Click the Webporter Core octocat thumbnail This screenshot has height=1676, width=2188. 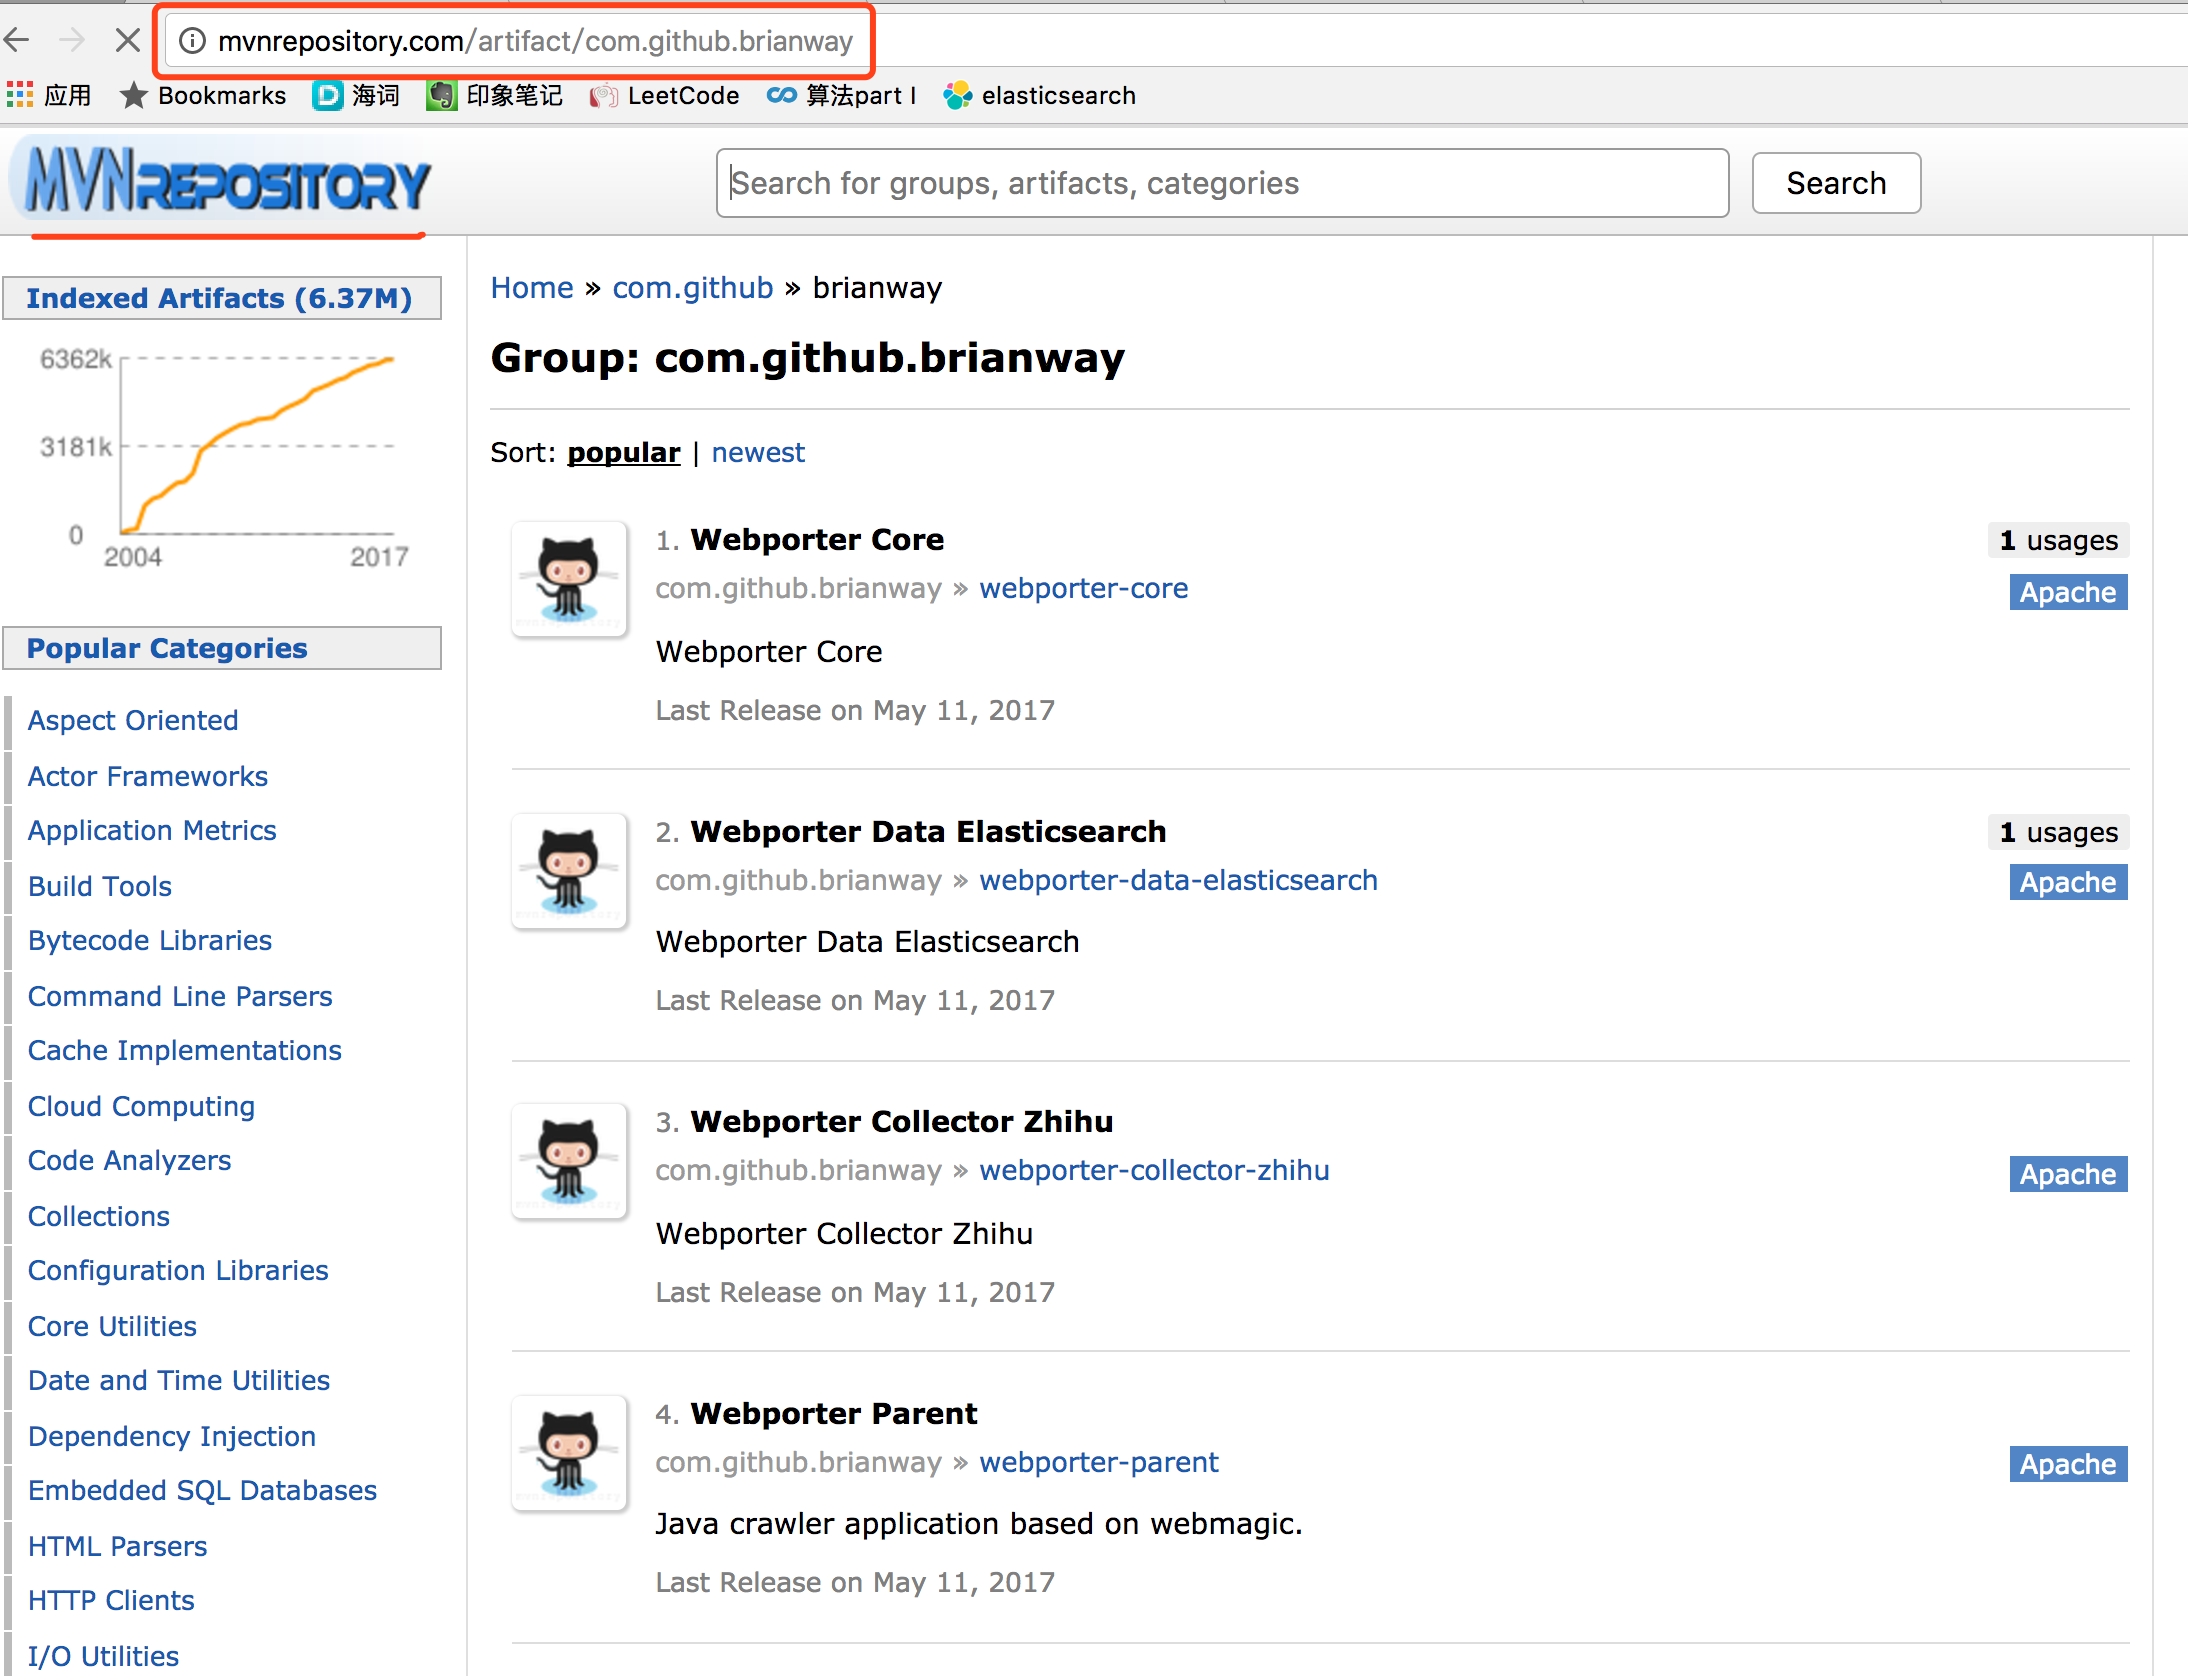tap(569, 579)
